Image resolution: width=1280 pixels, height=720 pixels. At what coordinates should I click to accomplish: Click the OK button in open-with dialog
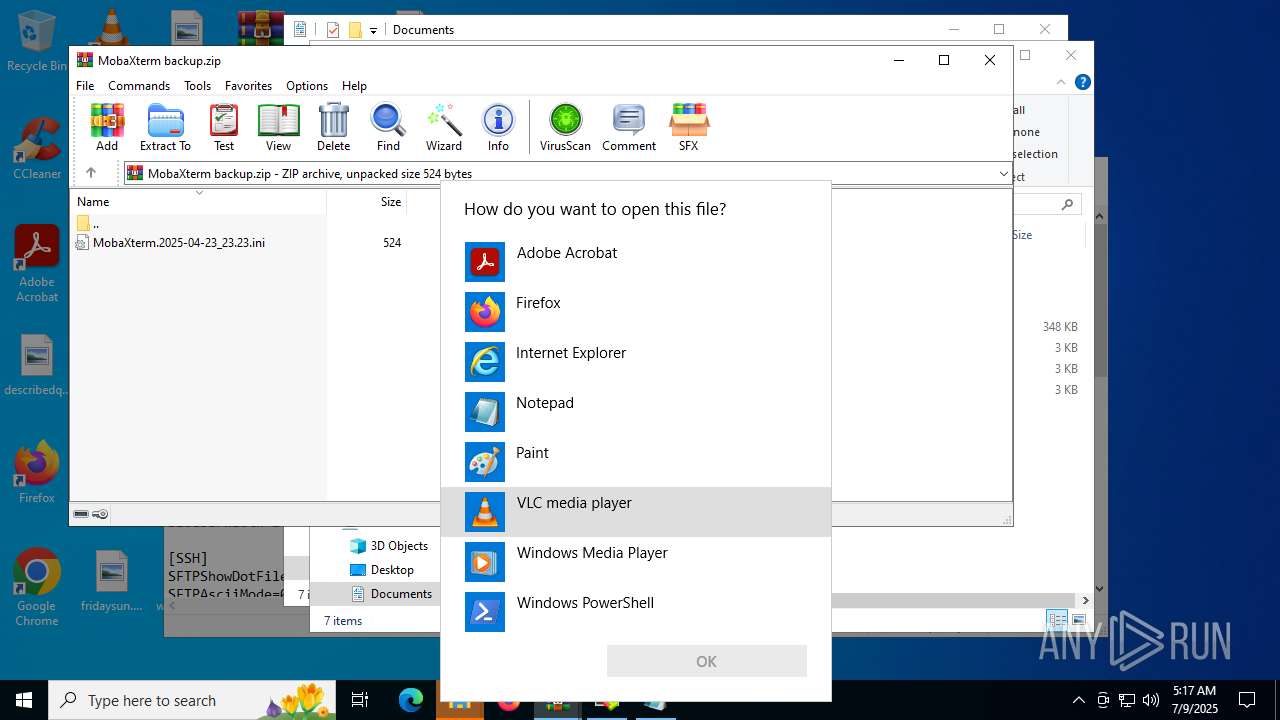[706, 661]
